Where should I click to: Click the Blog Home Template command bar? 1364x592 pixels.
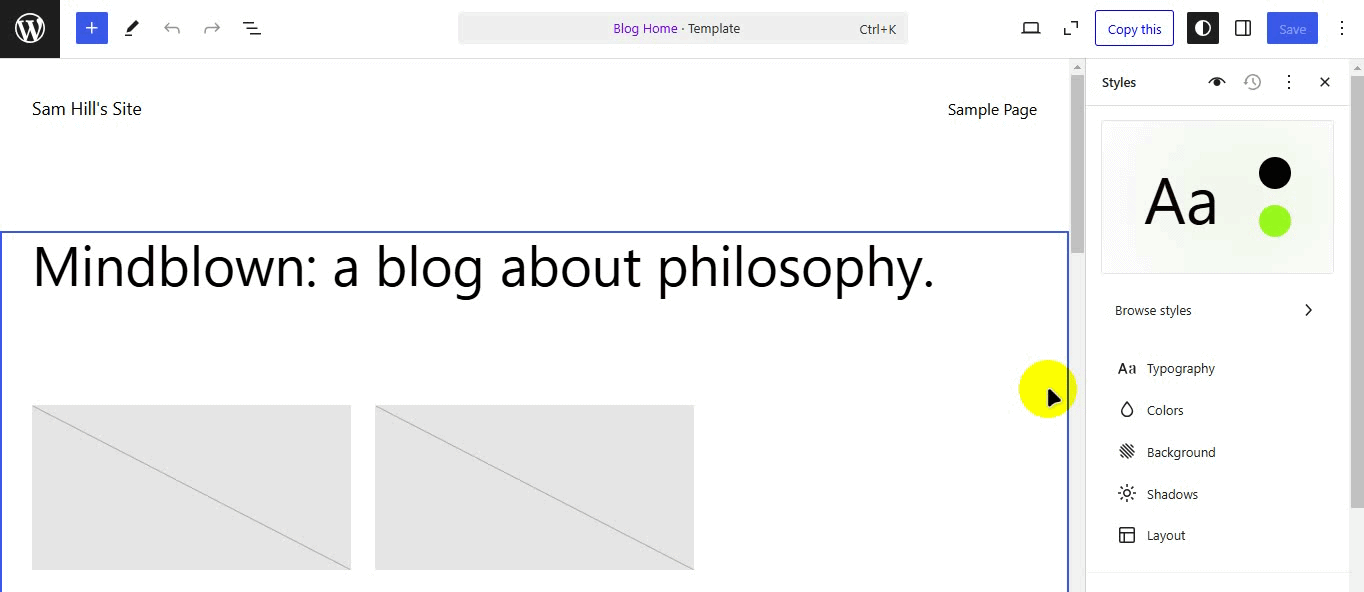(683, 29)
